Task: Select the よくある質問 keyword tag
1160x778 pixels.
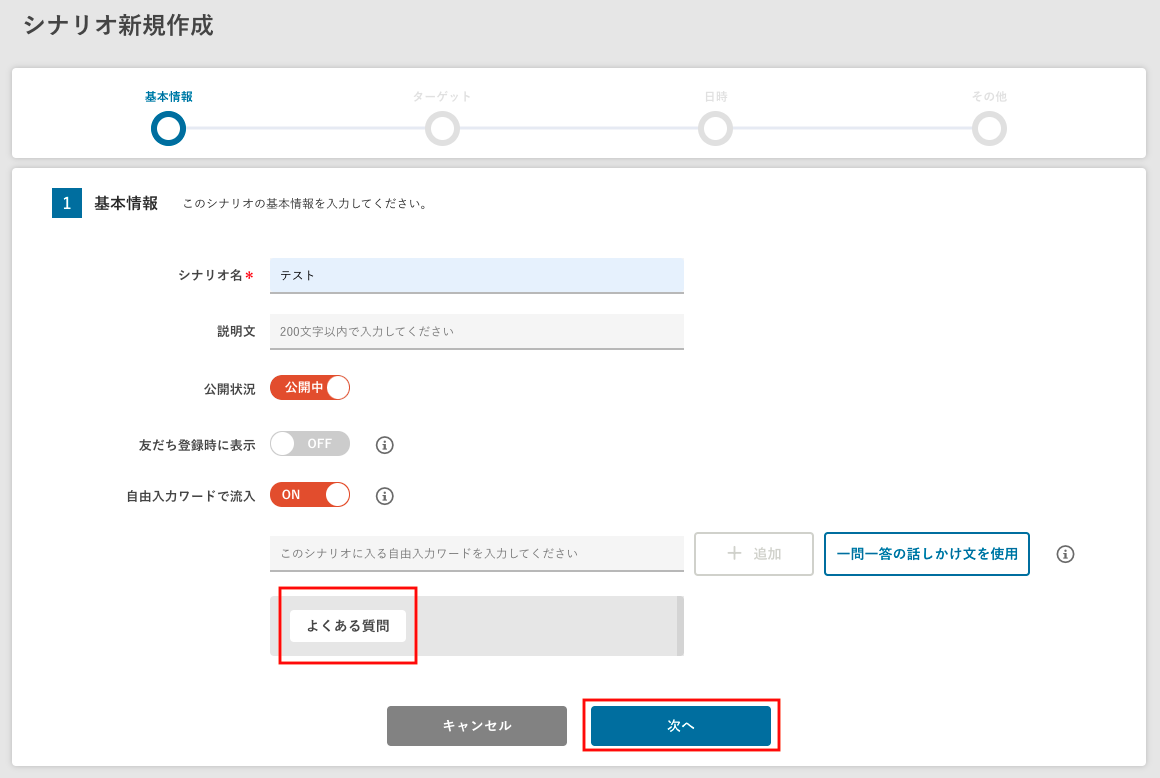Action: pos(348,626)
